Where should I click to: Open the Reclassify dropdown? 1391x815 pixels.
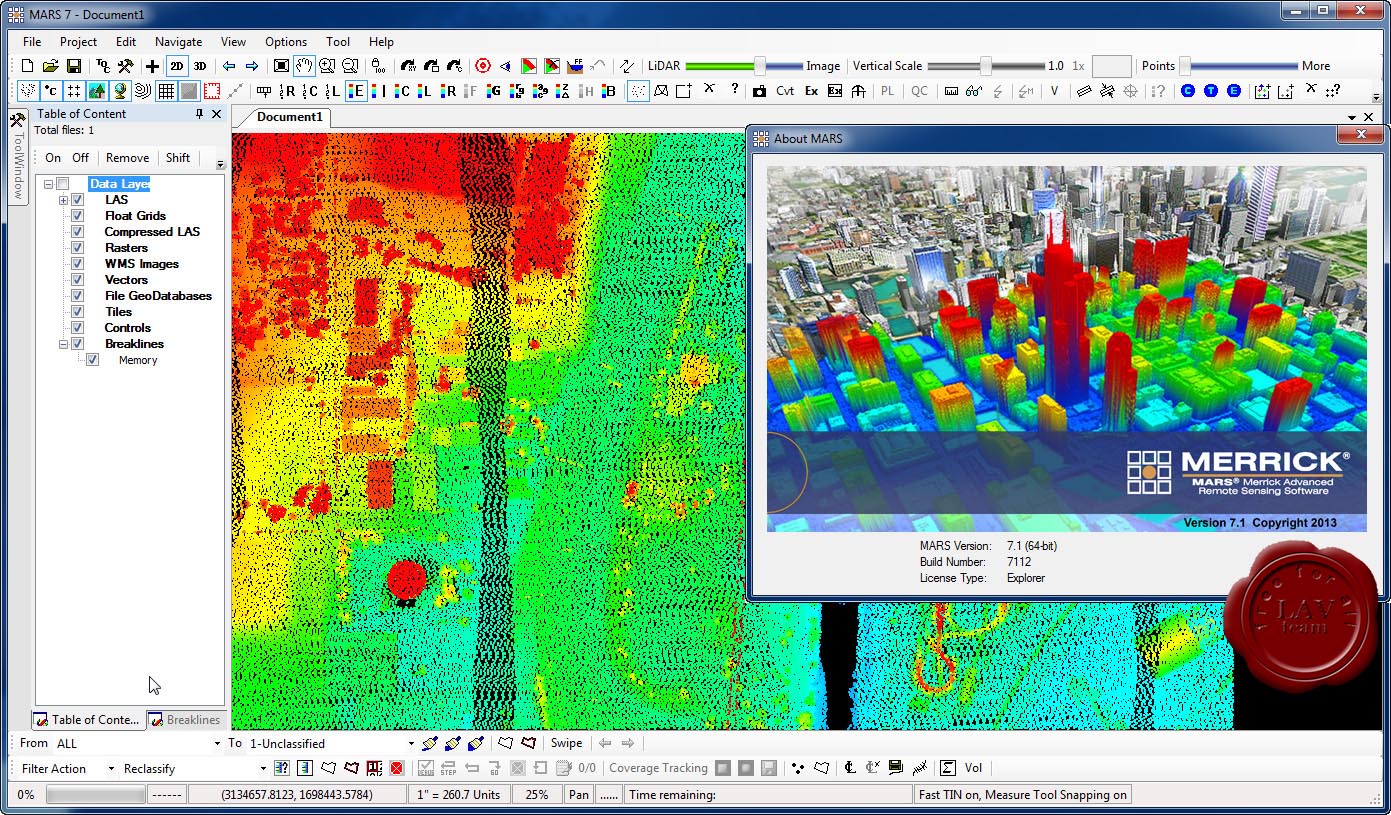tap(263, 769)
